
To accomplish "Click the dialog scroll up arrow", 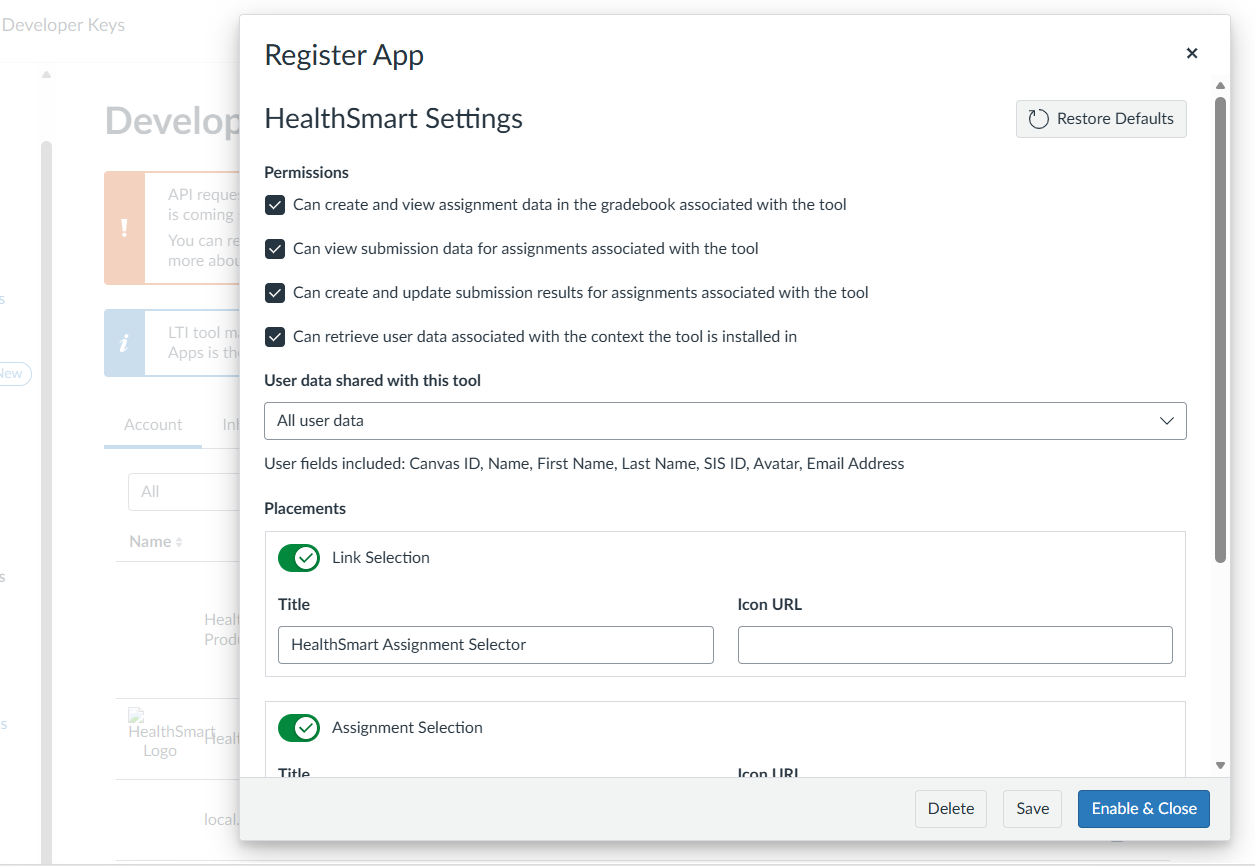I will pos(1220,85).
